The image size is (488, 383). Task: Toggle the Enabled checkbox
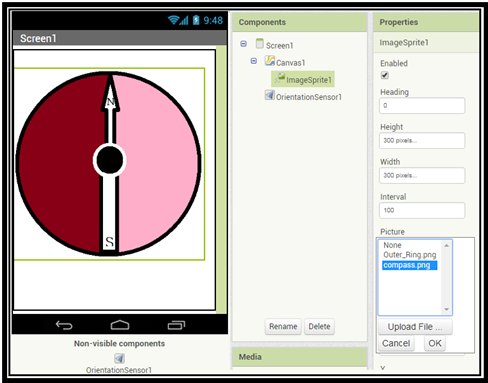[385, 75]
